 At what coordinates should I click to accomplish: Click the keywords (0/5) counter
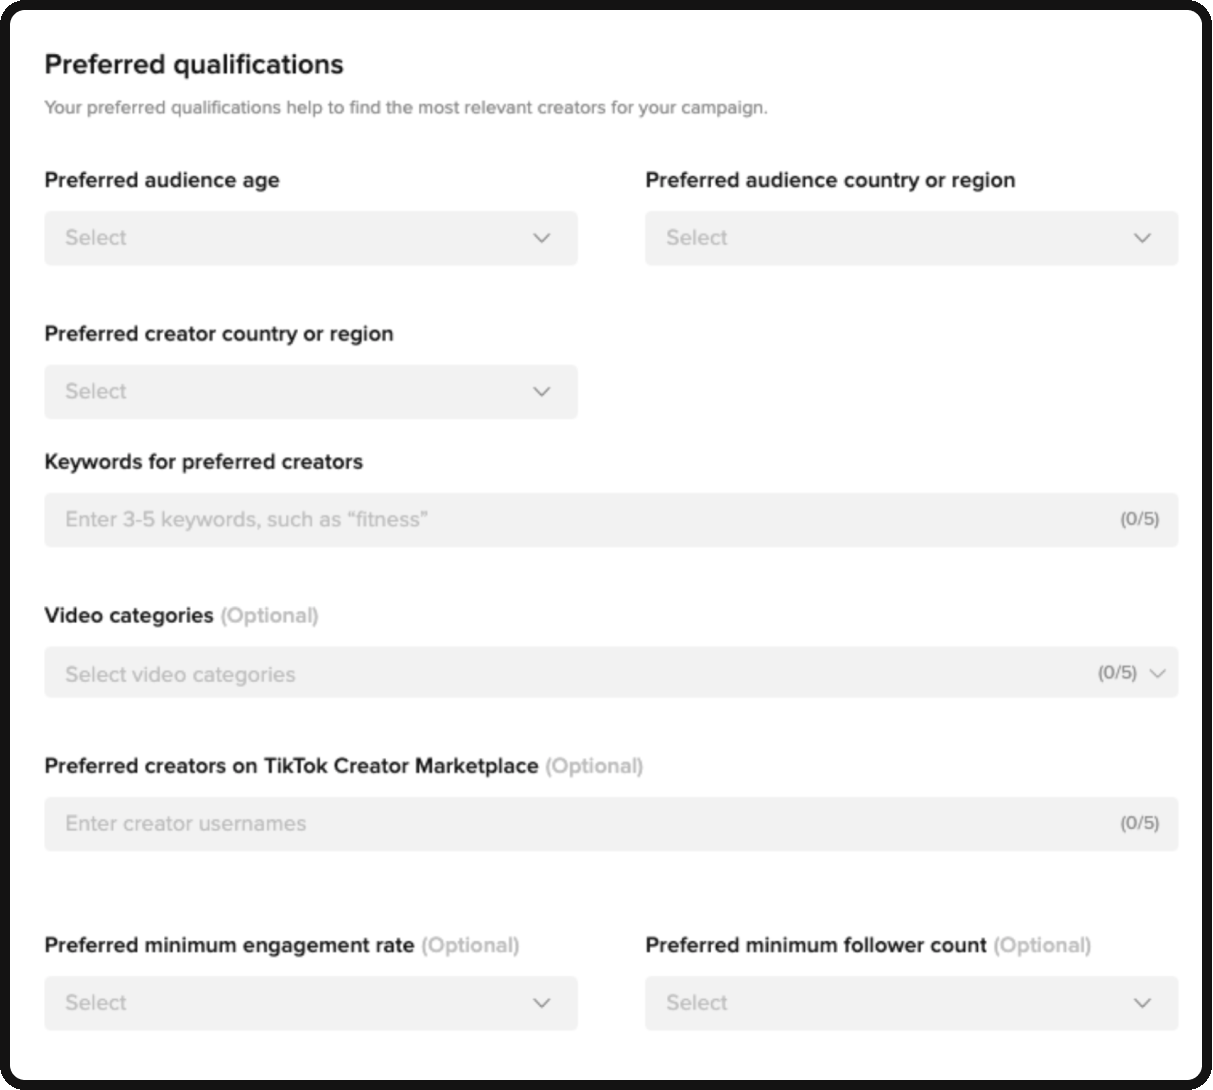point(1139,519)
